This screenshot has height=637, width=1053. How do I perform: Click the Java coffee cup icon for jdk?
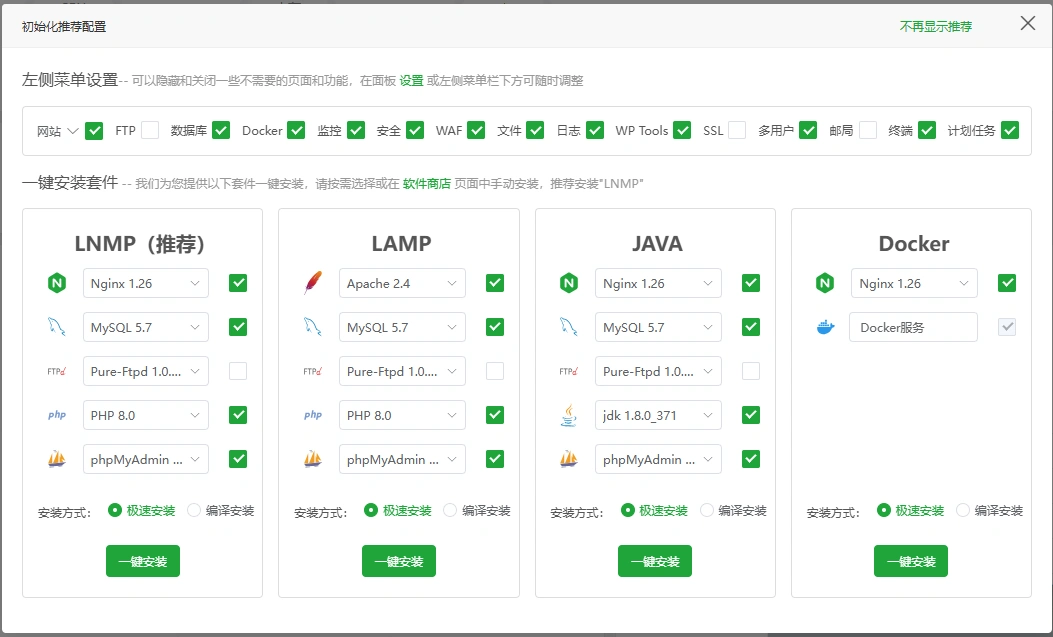(569, 415)
